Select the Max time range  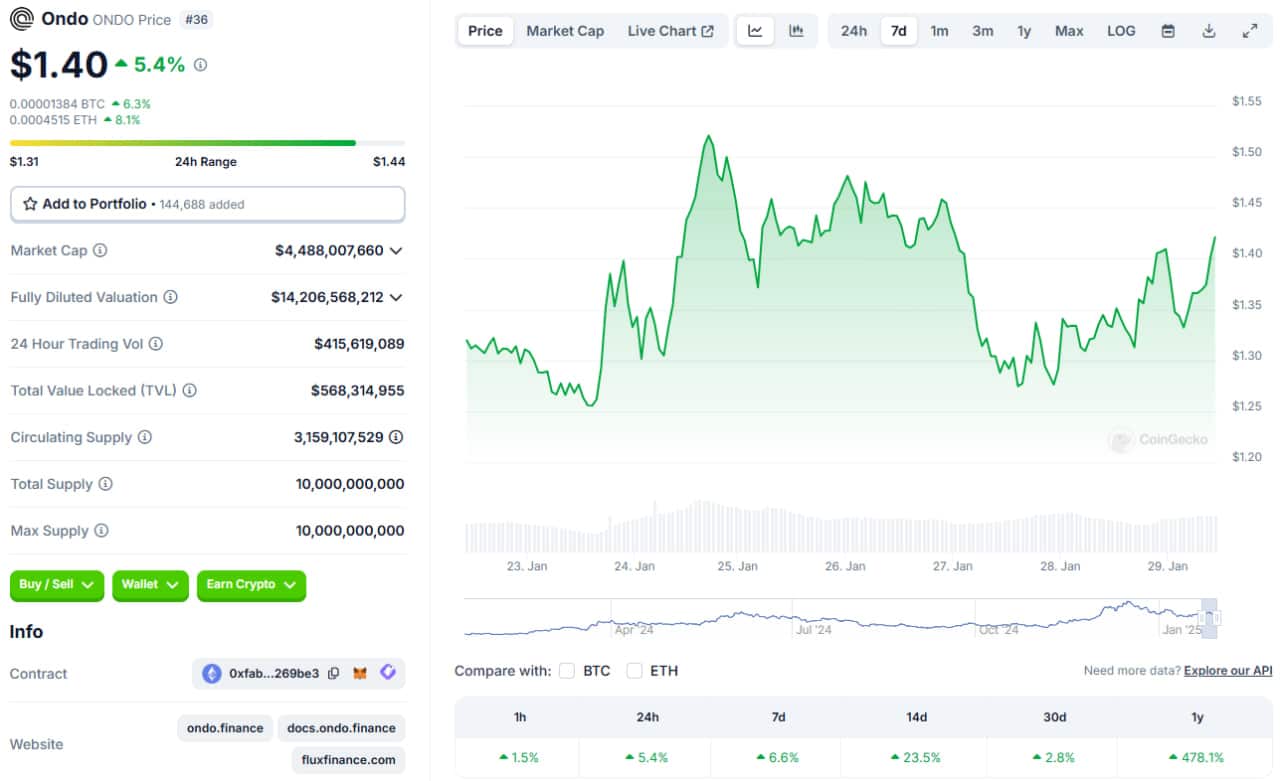[1069, 31]
